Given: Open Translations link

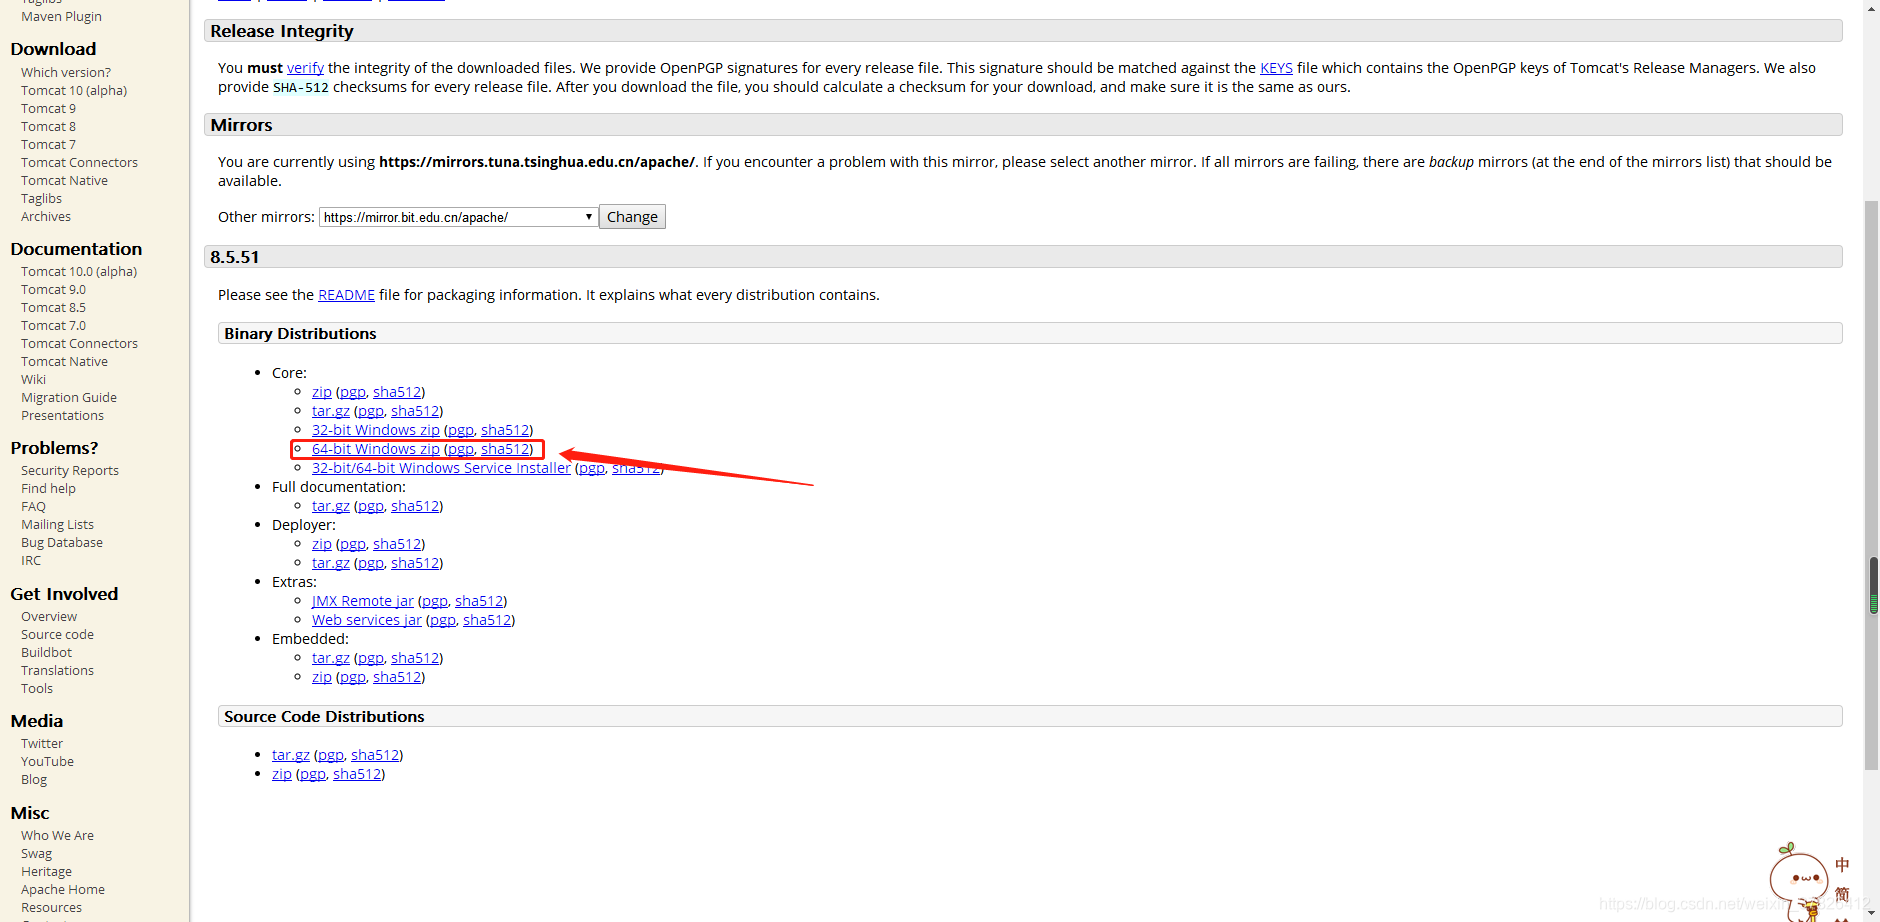Looking at the screenshot, I should point(57,670).
